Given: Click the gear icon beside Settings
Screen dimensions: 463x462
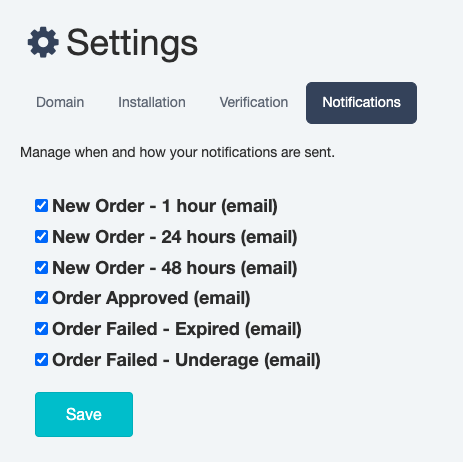Looking at the screenshot, I should click(x=43, y=42).
